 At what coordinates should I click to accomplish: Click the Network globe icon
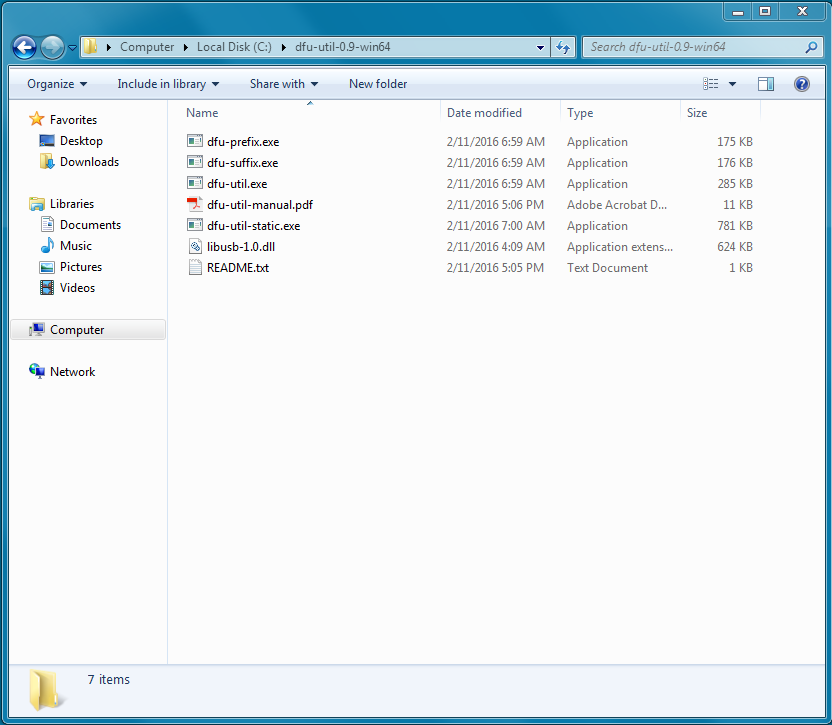[37, 371]
